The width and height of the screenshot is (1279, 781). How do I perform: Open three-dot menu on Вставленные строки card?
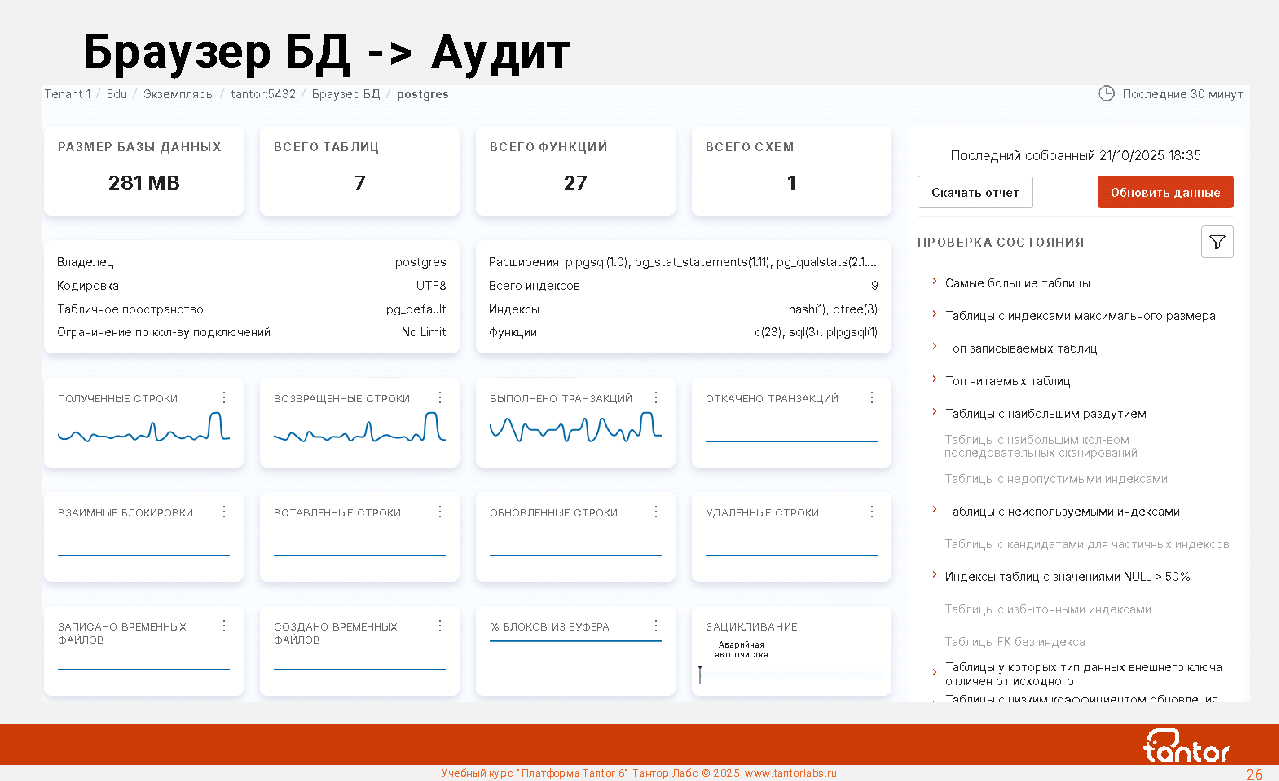coord(440,511)
